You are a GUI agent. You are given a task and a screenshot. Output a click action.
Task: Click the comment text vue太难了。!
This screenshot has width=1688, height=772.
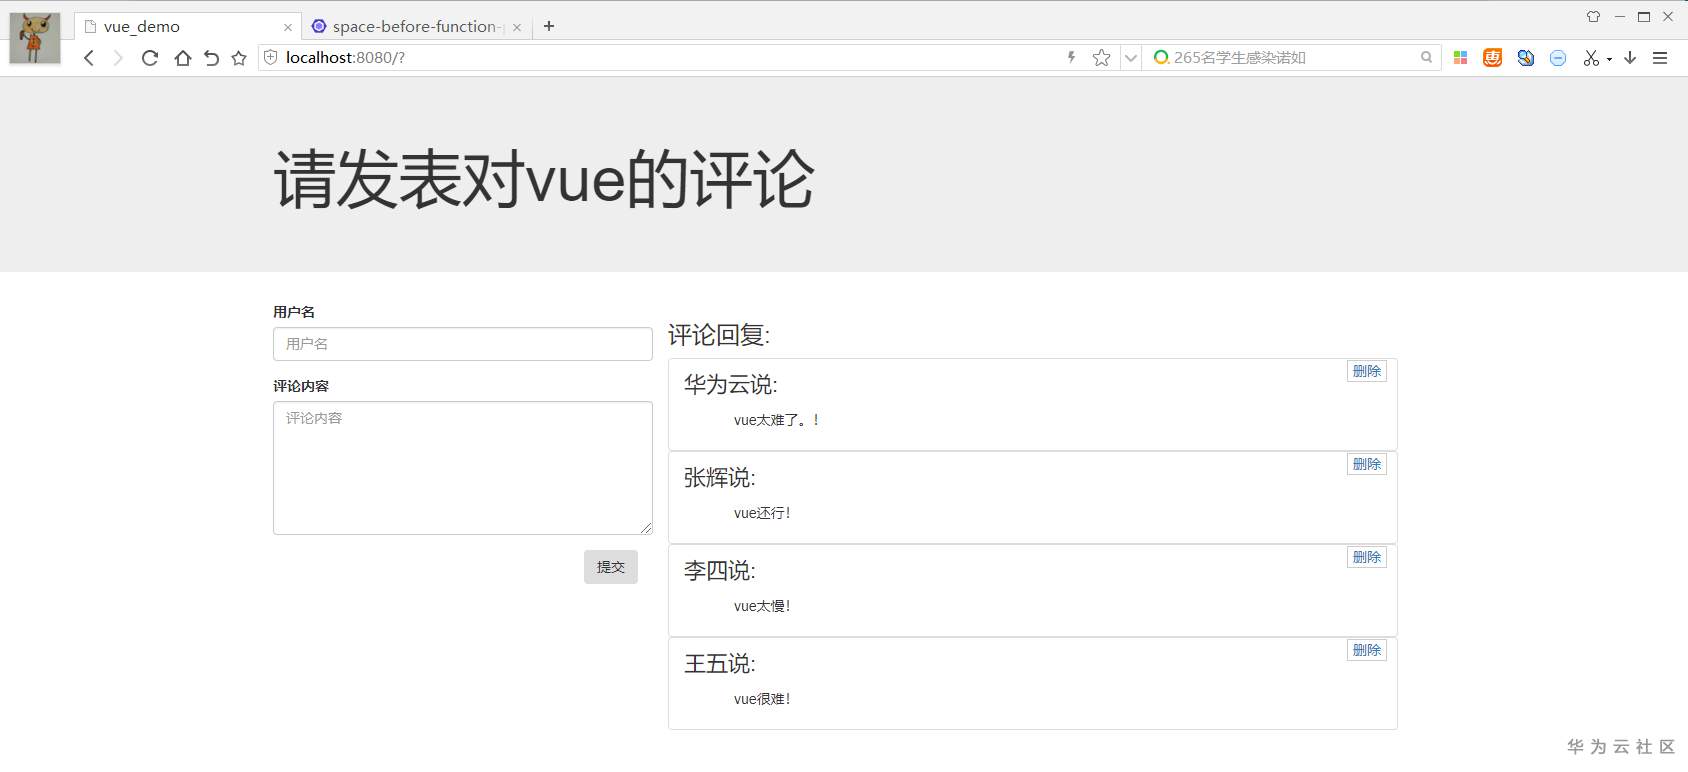coord(777,420)
